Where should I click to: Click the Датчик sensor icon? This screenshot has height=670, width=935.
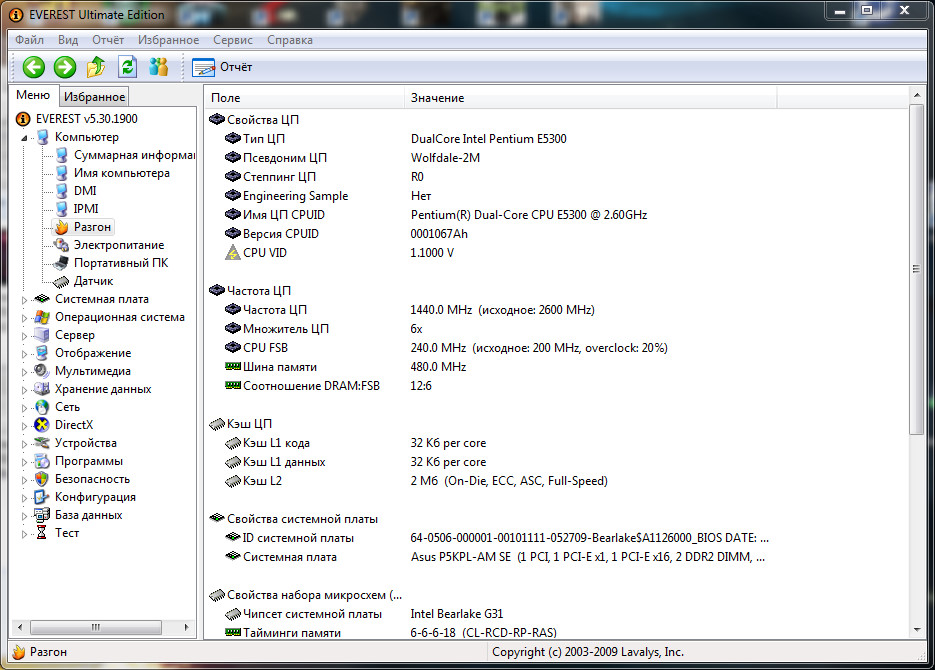(61, 281)
